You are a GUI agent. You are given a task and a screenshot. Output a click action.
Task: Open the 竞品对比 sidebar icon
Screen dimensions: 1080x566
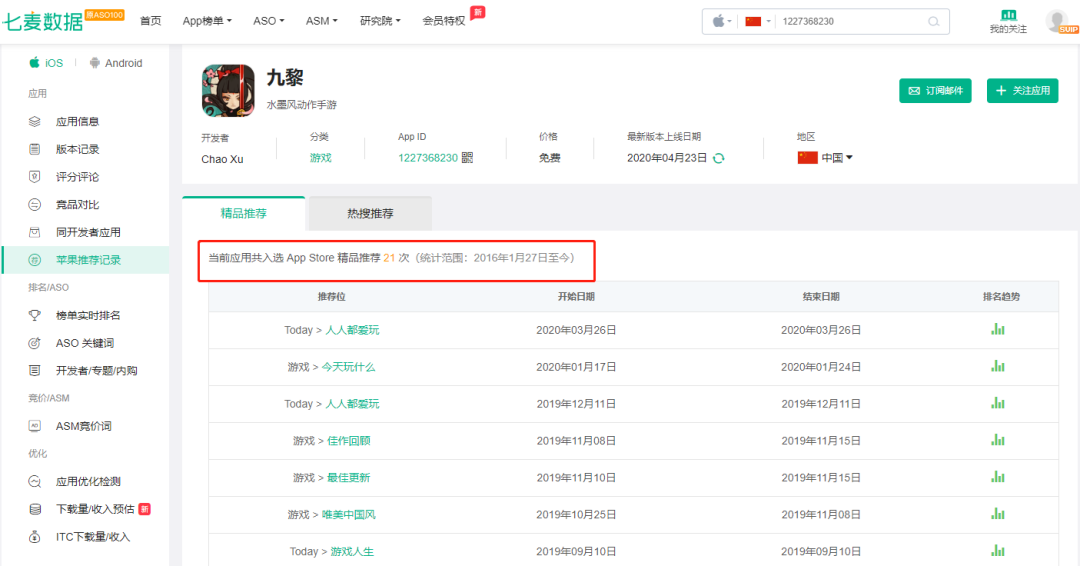click(34, 205)
